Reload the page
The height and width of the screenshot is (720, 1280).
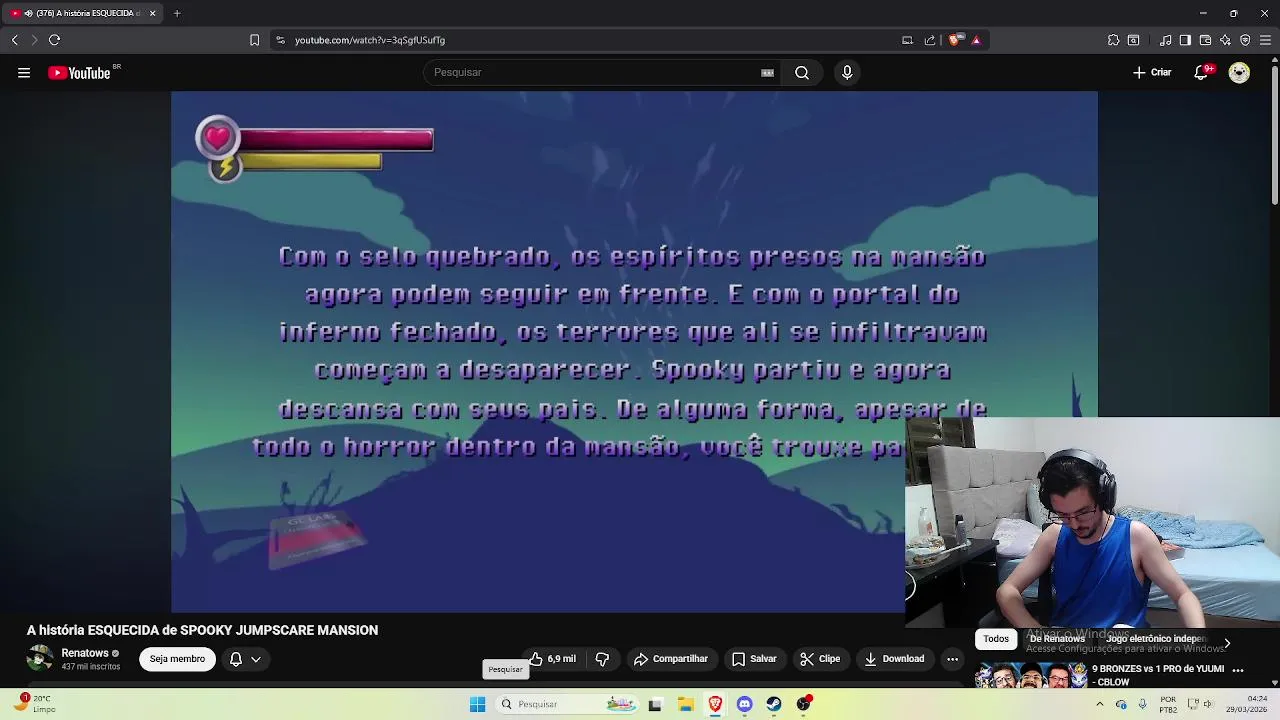click(x=54, y=40)
